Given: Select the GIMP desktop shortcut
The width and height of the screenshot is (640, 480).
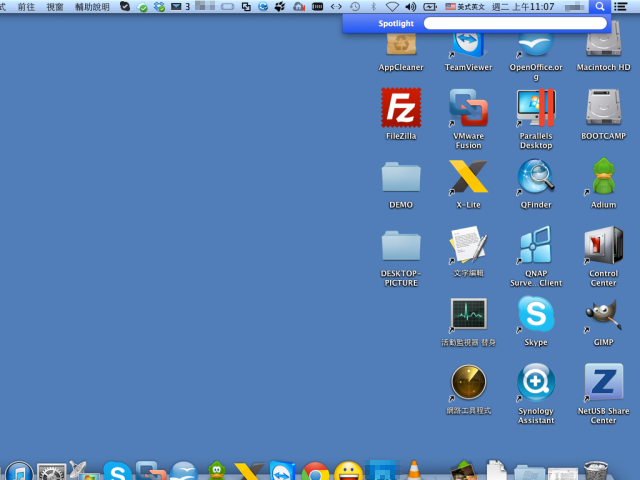Looking at the screenshot, I should pyautogui.click(x=603, y=314).
